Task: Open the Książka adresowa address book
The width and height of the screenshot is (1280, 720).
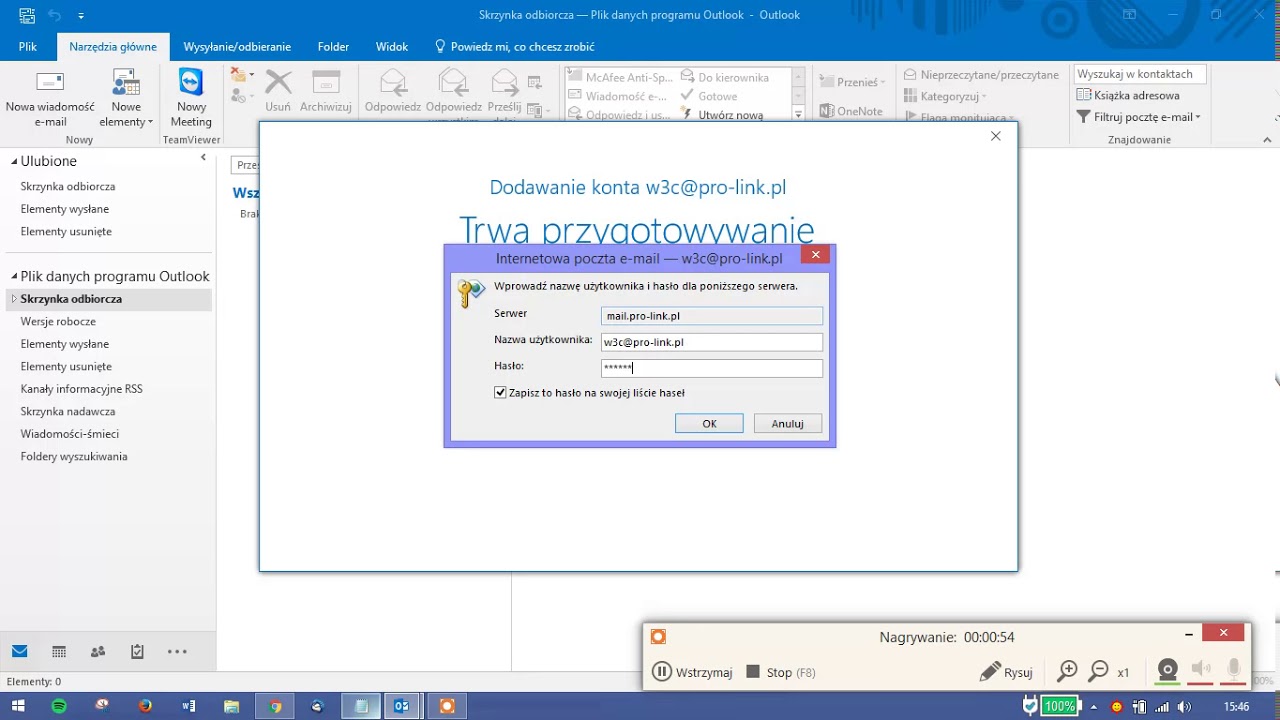Action: [1129, 96]
